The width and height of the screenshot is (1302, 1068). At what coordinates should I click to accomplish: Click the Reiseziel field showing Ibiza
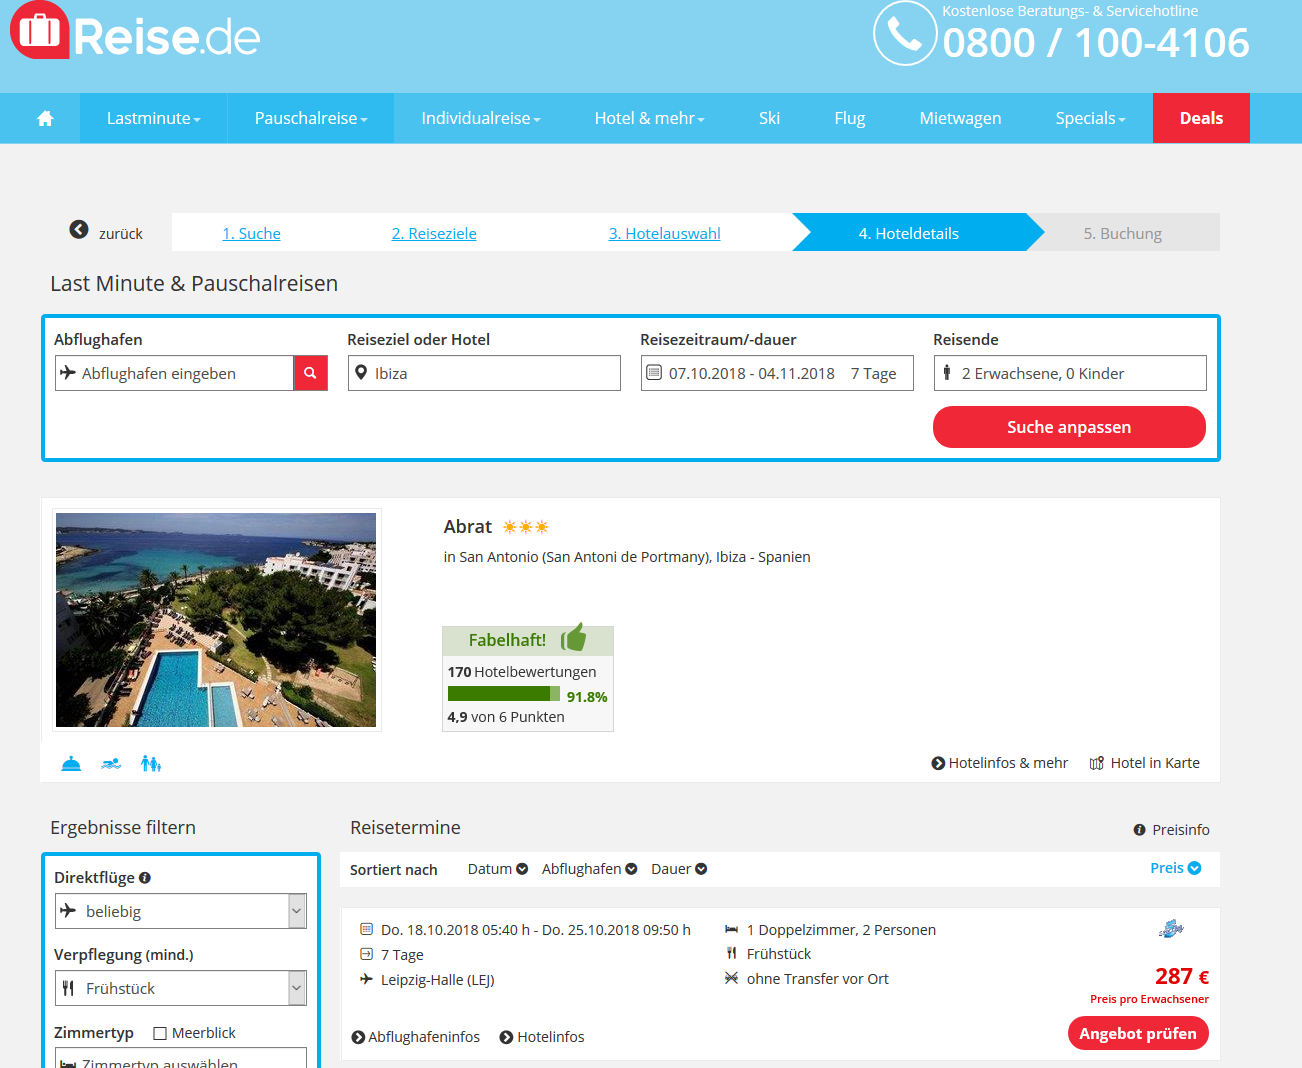[x=484, y=373]
